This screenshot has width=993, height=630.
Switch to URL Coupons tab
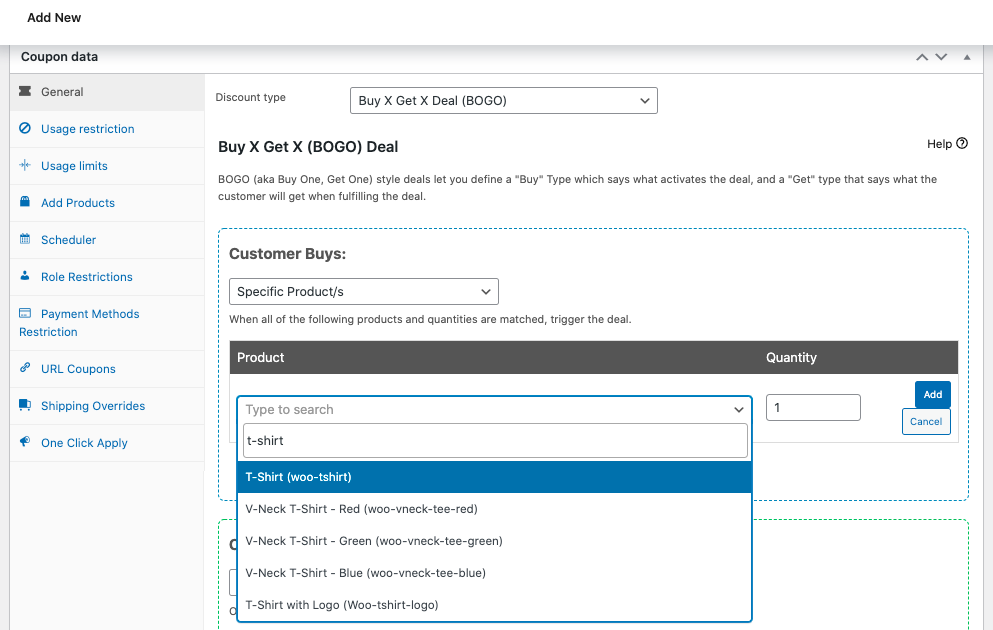[x=107, y=369]
